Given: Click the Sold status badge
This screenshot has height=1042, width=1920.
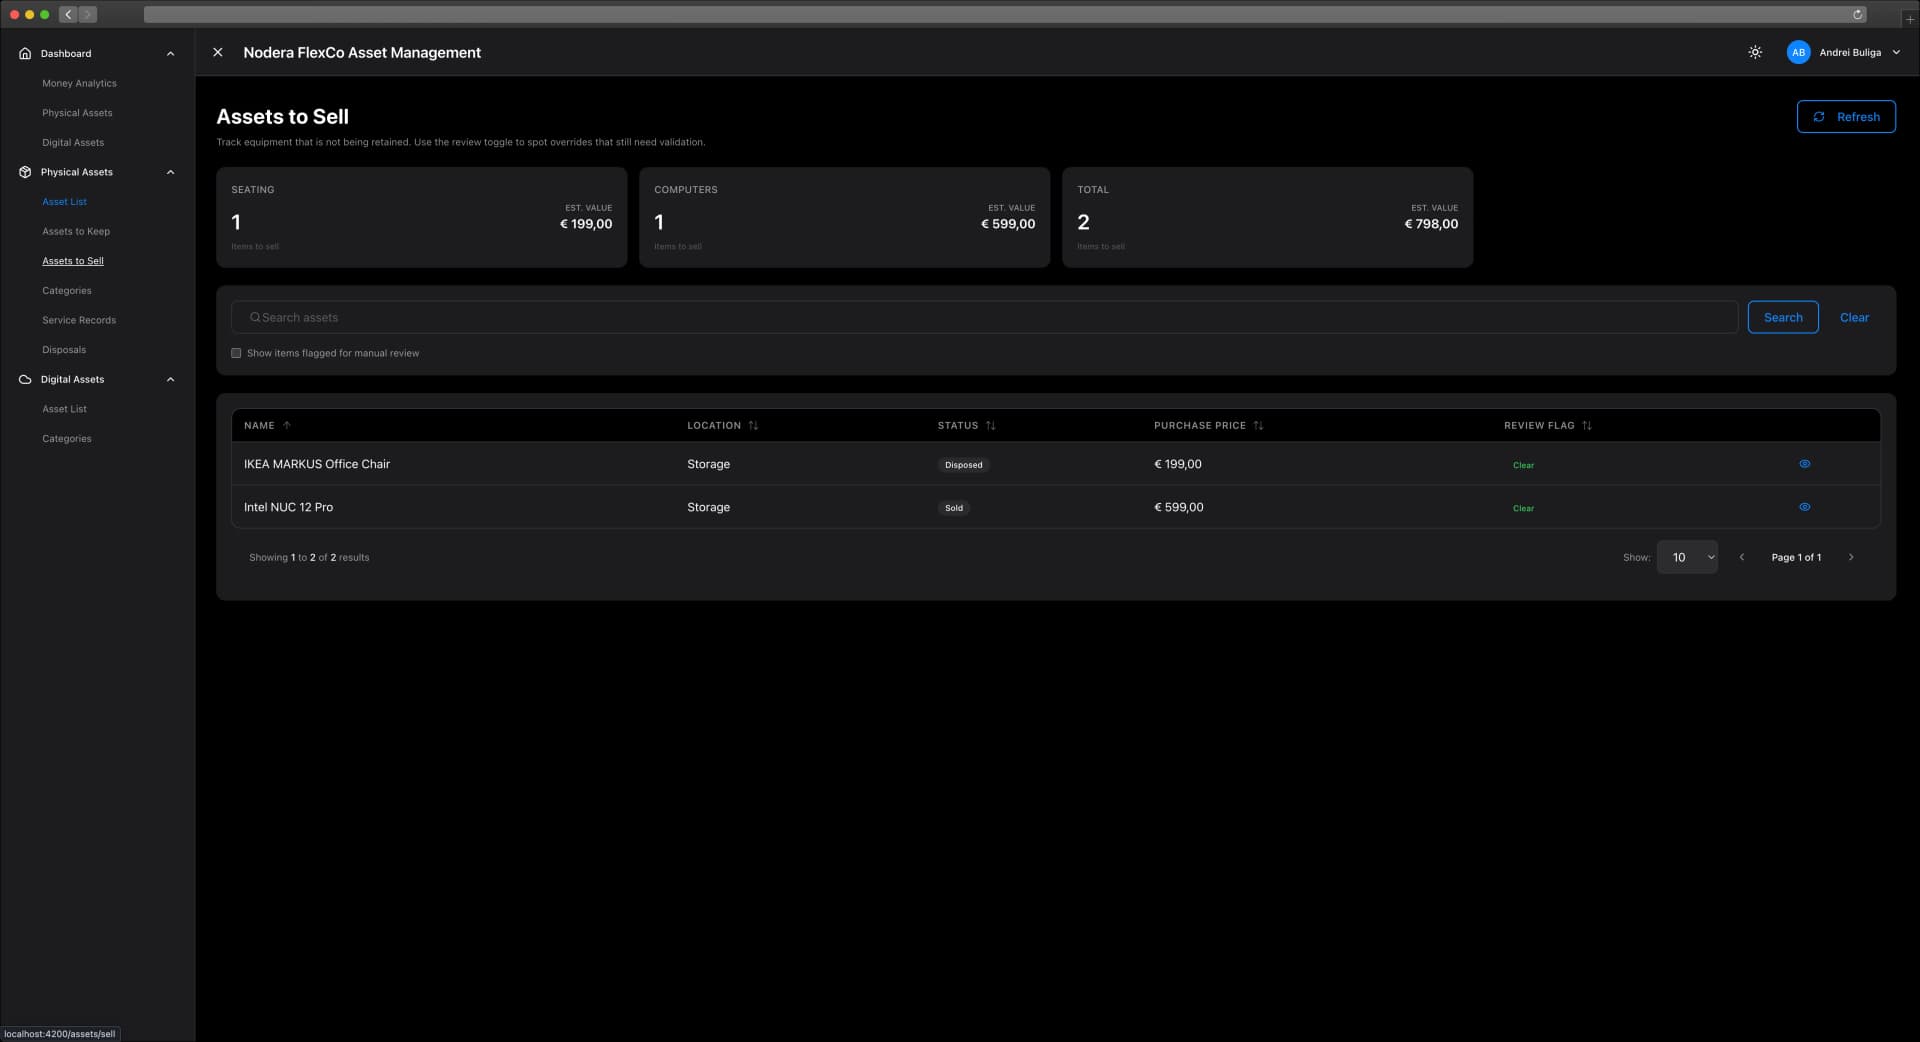Looking at the screenshot, I should (x=954, y=508).
